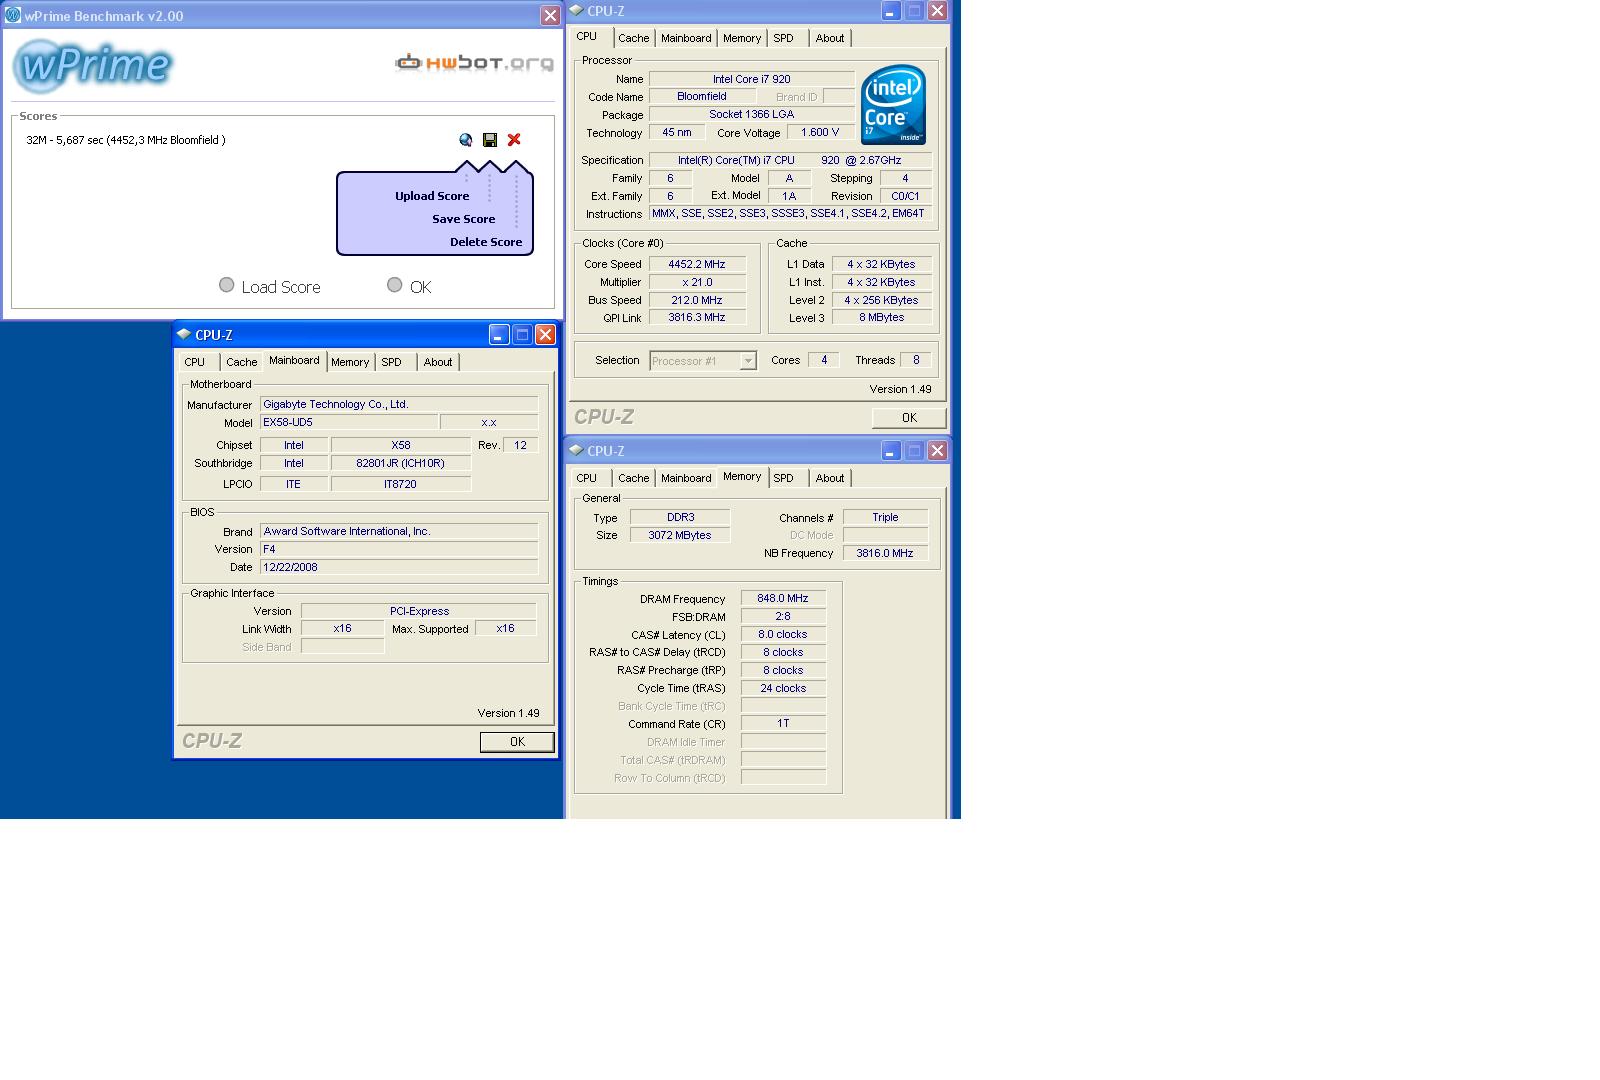Open Cache tab in CPU-Z Mainboard window
This screenshot has height=1080, width=1600.
pos(241,362)
